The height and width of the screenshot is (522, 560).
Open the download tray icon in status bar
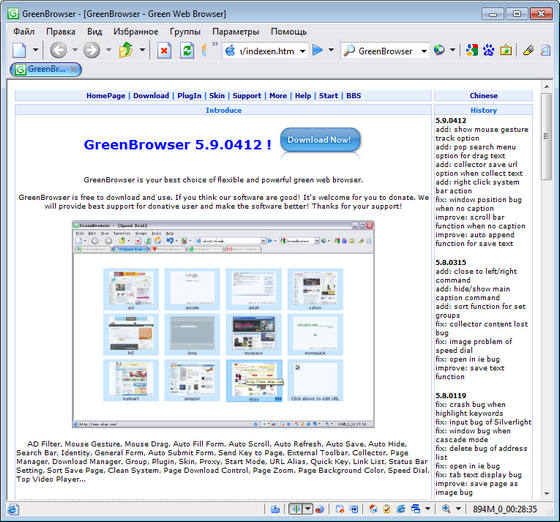(x=275, y=509)
